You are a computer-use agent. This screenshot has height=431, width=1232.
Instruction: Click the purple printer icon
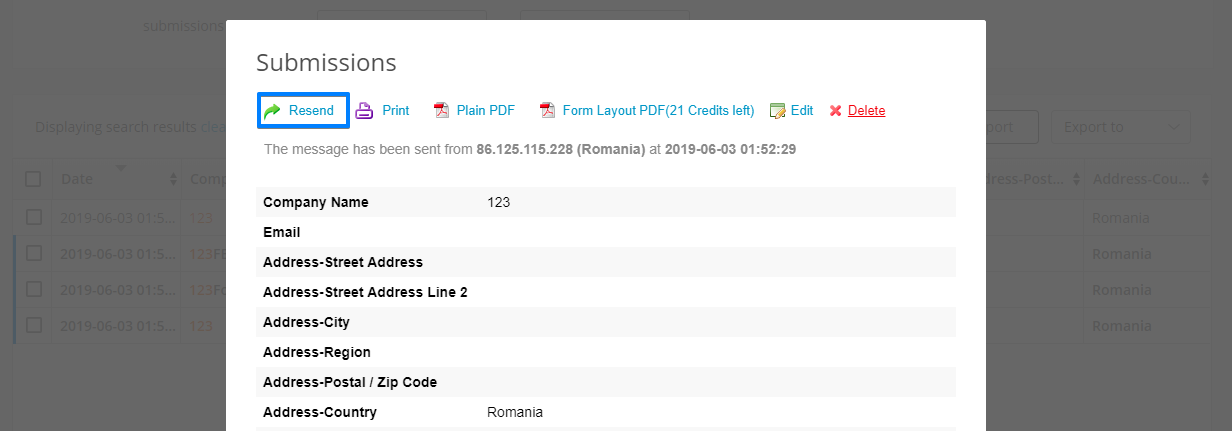click(x=364, y=111)
